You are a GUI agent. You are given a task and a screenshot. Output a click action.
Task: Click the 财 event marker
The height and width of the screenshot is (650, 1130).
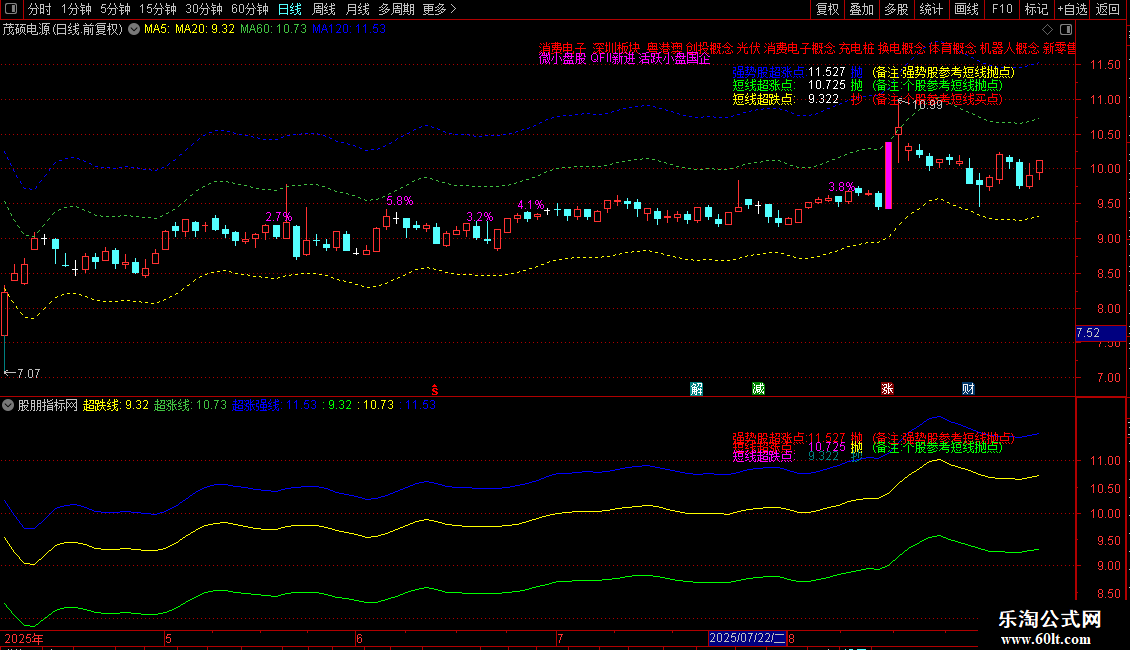pos(968,389)
